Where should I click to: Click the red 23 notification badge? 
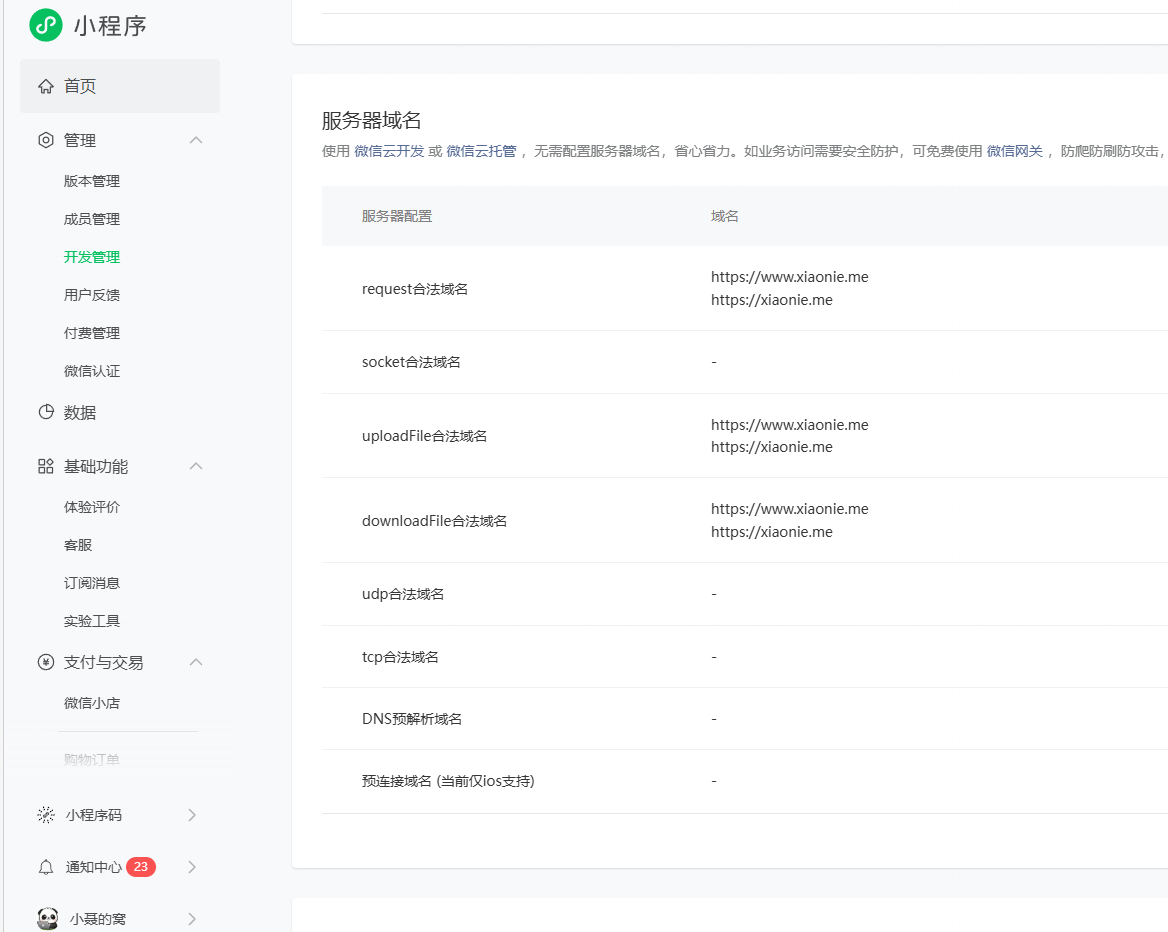[144, 866]
